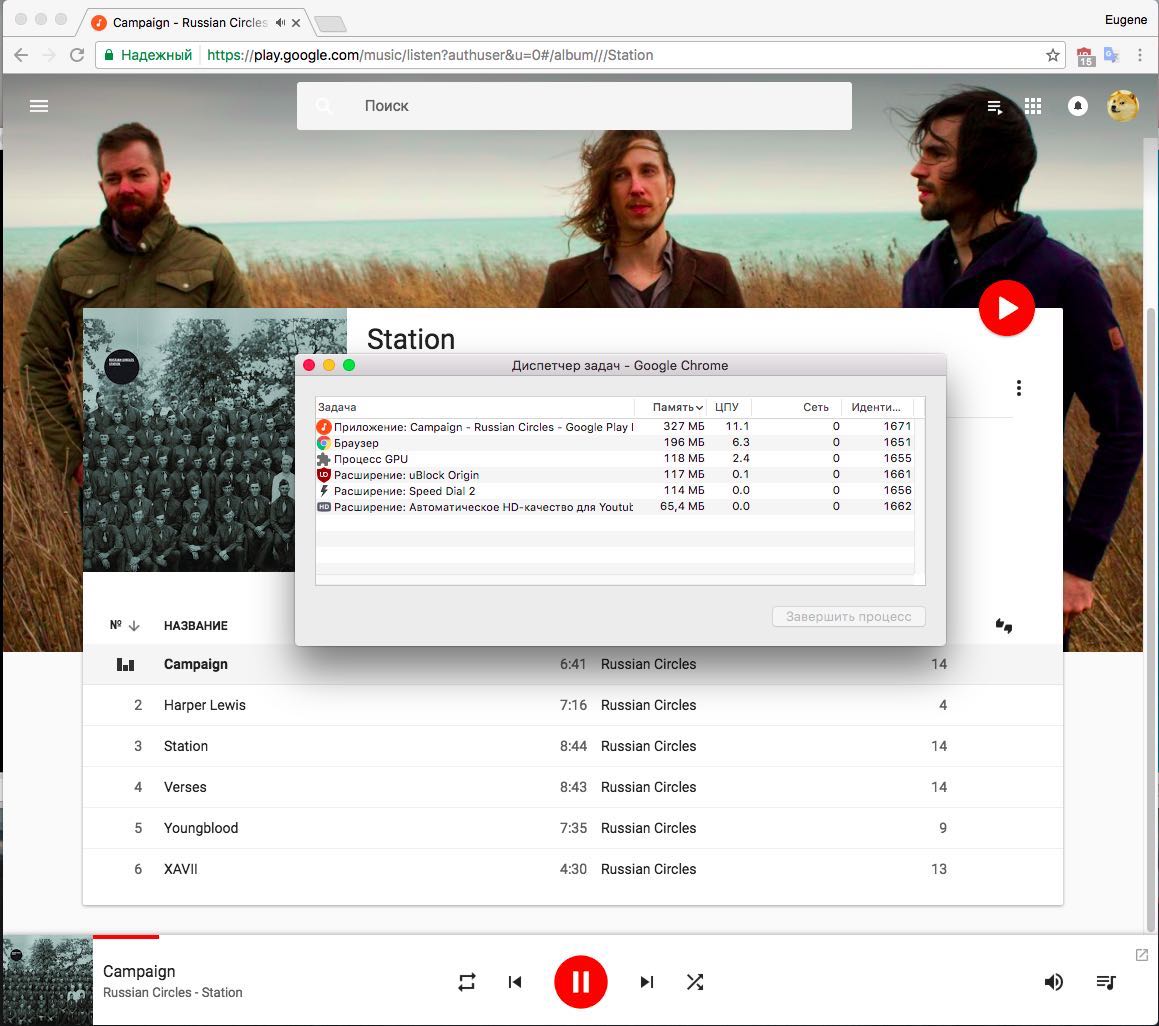Open notifications bell
This screenshot has height=1026, width=1159.
pyautogui.click(x=1078, y=106)
